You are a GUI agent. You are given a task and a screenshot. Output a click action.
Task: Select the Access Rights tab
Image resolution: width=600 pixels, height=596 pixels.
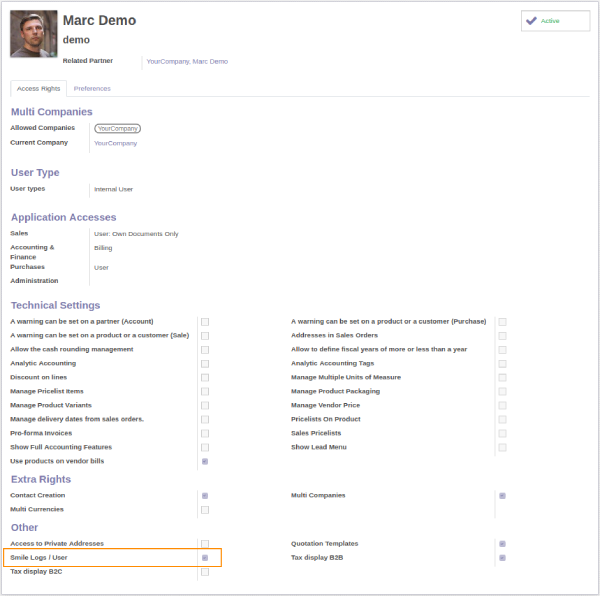pos(39,89)
